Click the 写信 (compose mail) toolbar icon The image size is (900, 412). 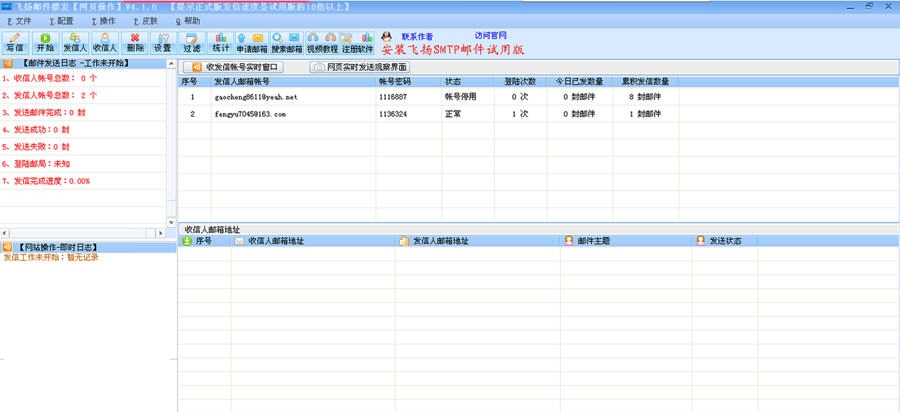coord(14,42)
